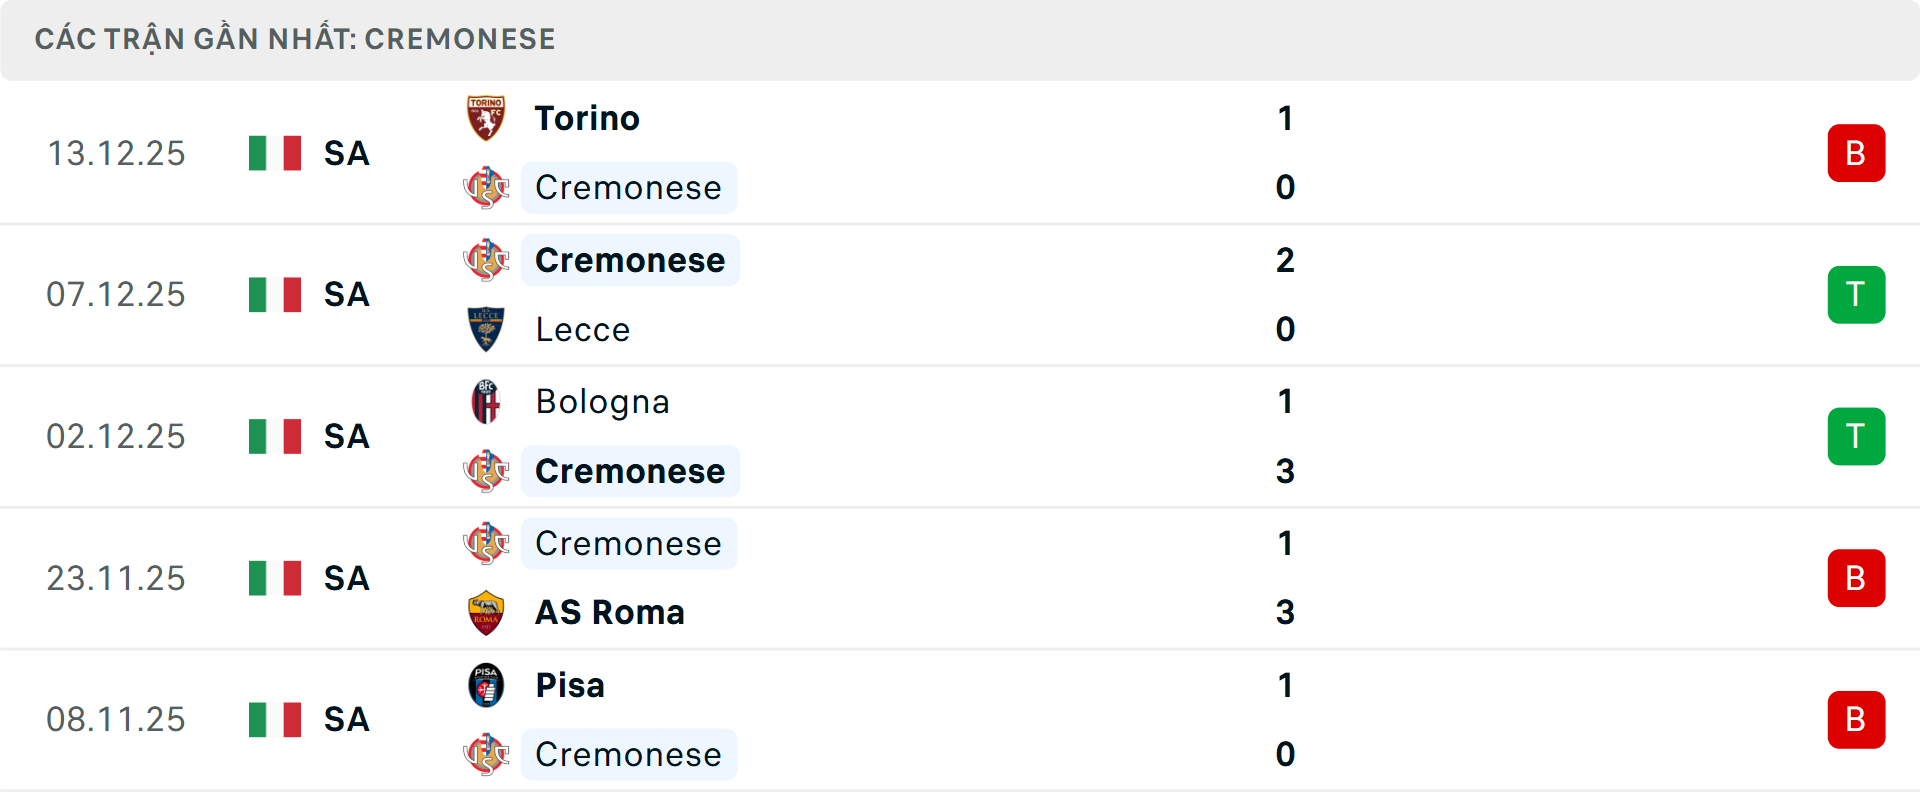Click the Italian flag beside 08.11.25
Image resolution: width=1920 pixels, height=792 pixels.
click(274, 718)
